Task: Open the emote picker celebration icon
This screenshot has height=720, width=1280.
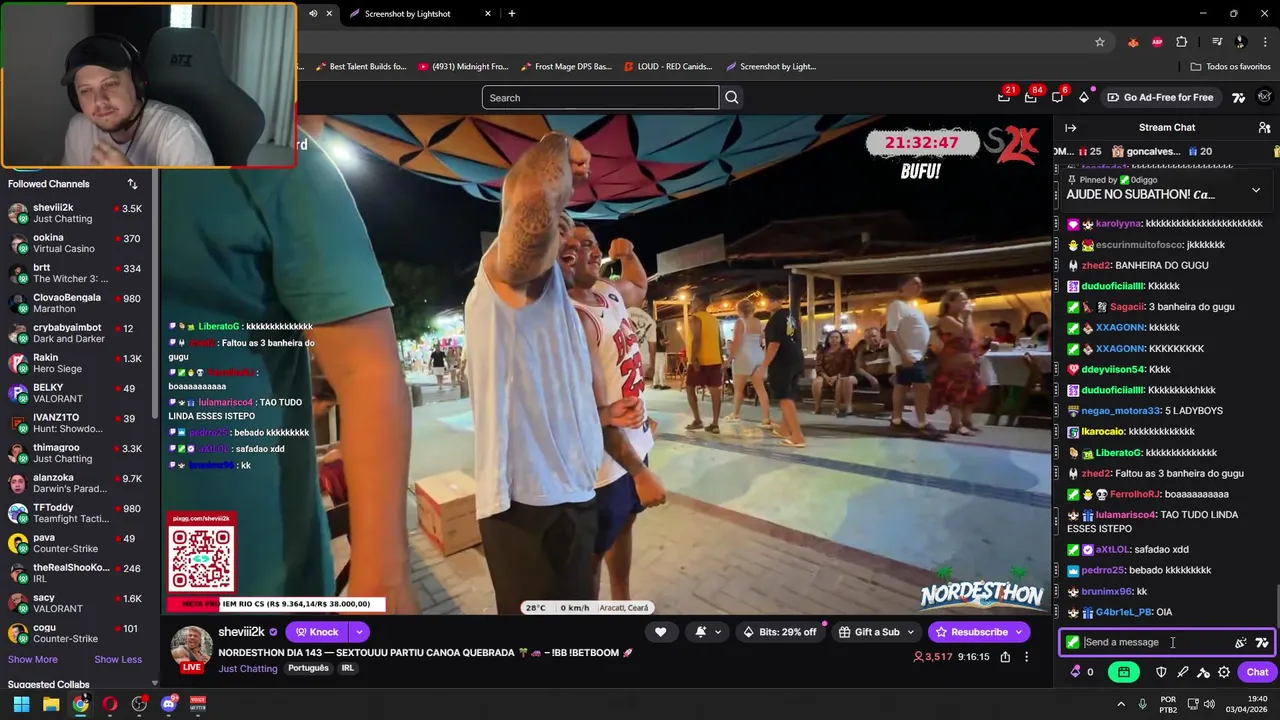Action: point(1241,643)
